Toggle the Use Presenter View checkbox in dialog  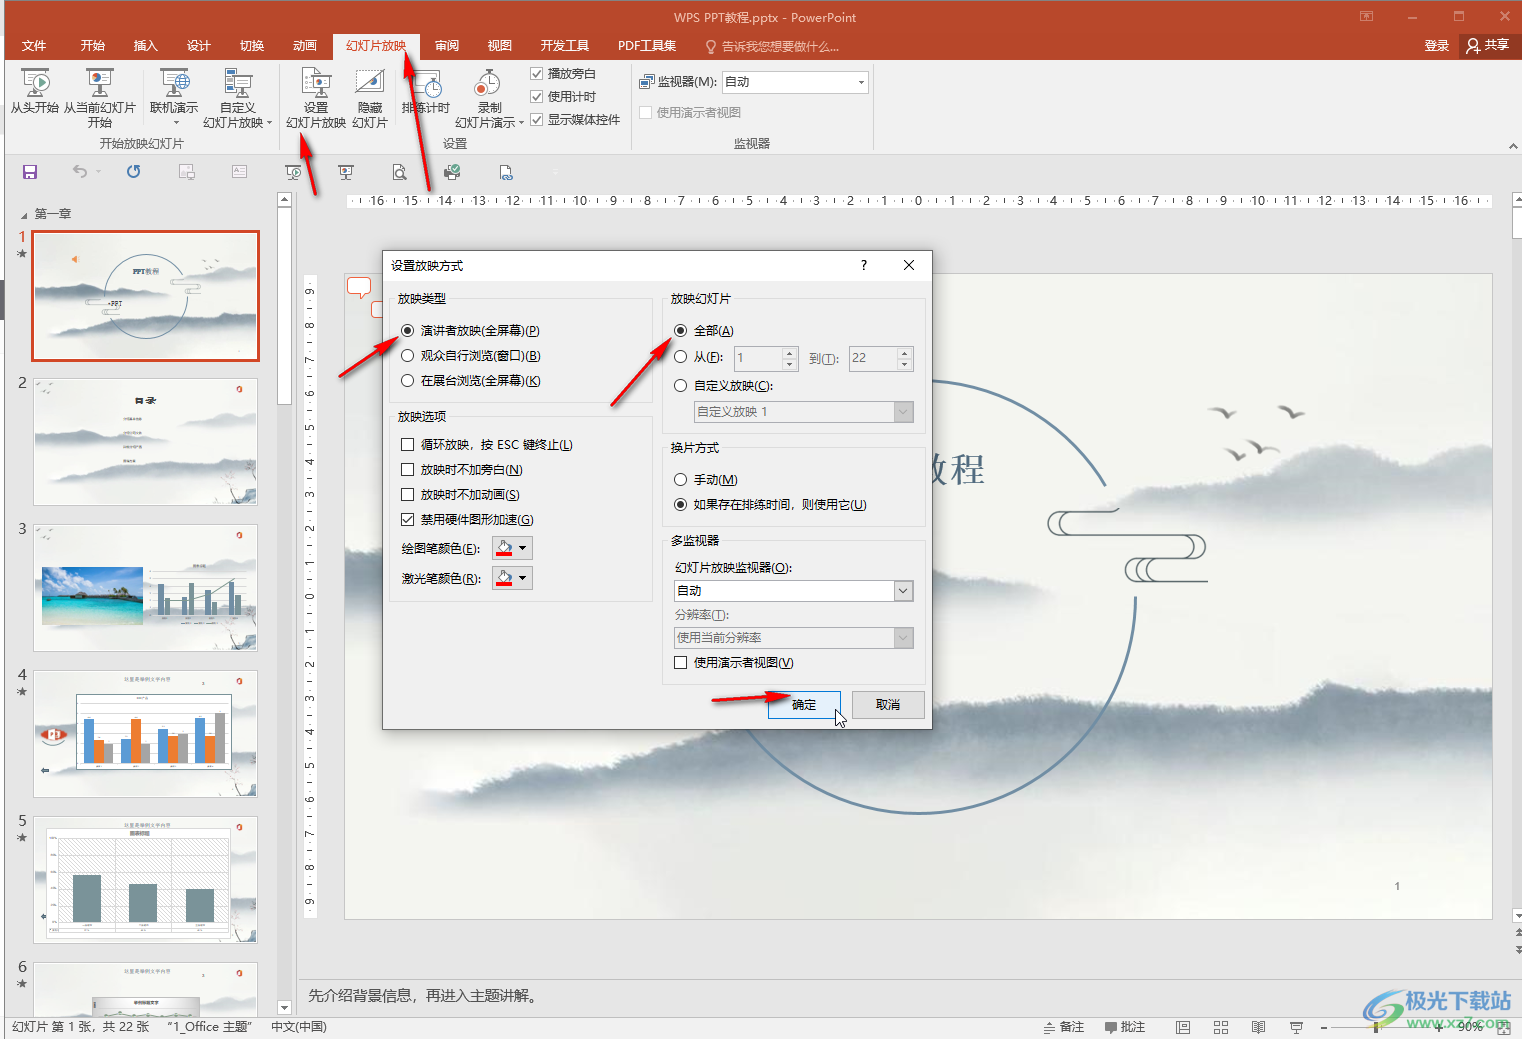coord(681,663)
